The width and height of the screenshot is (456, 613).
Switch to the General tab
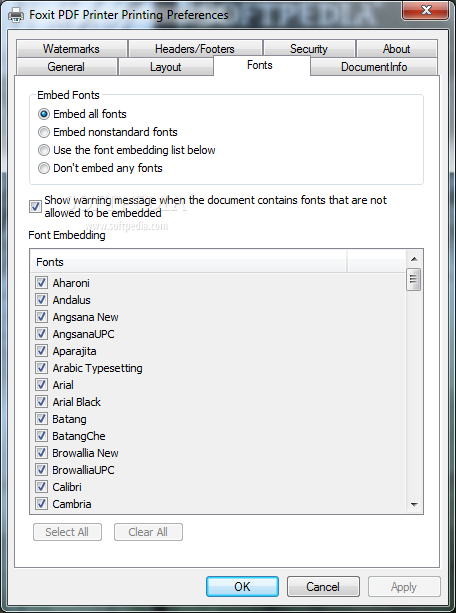point(66,67)
